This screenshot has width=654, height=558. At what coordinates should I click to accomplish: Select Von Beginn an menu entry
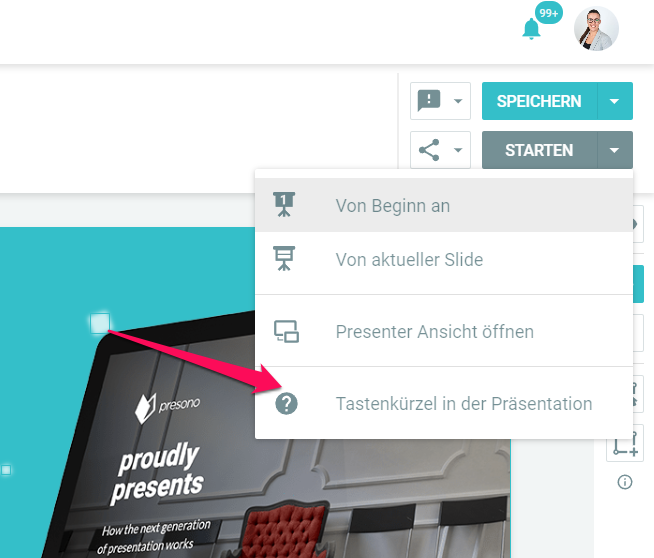(x=444, y=205)
